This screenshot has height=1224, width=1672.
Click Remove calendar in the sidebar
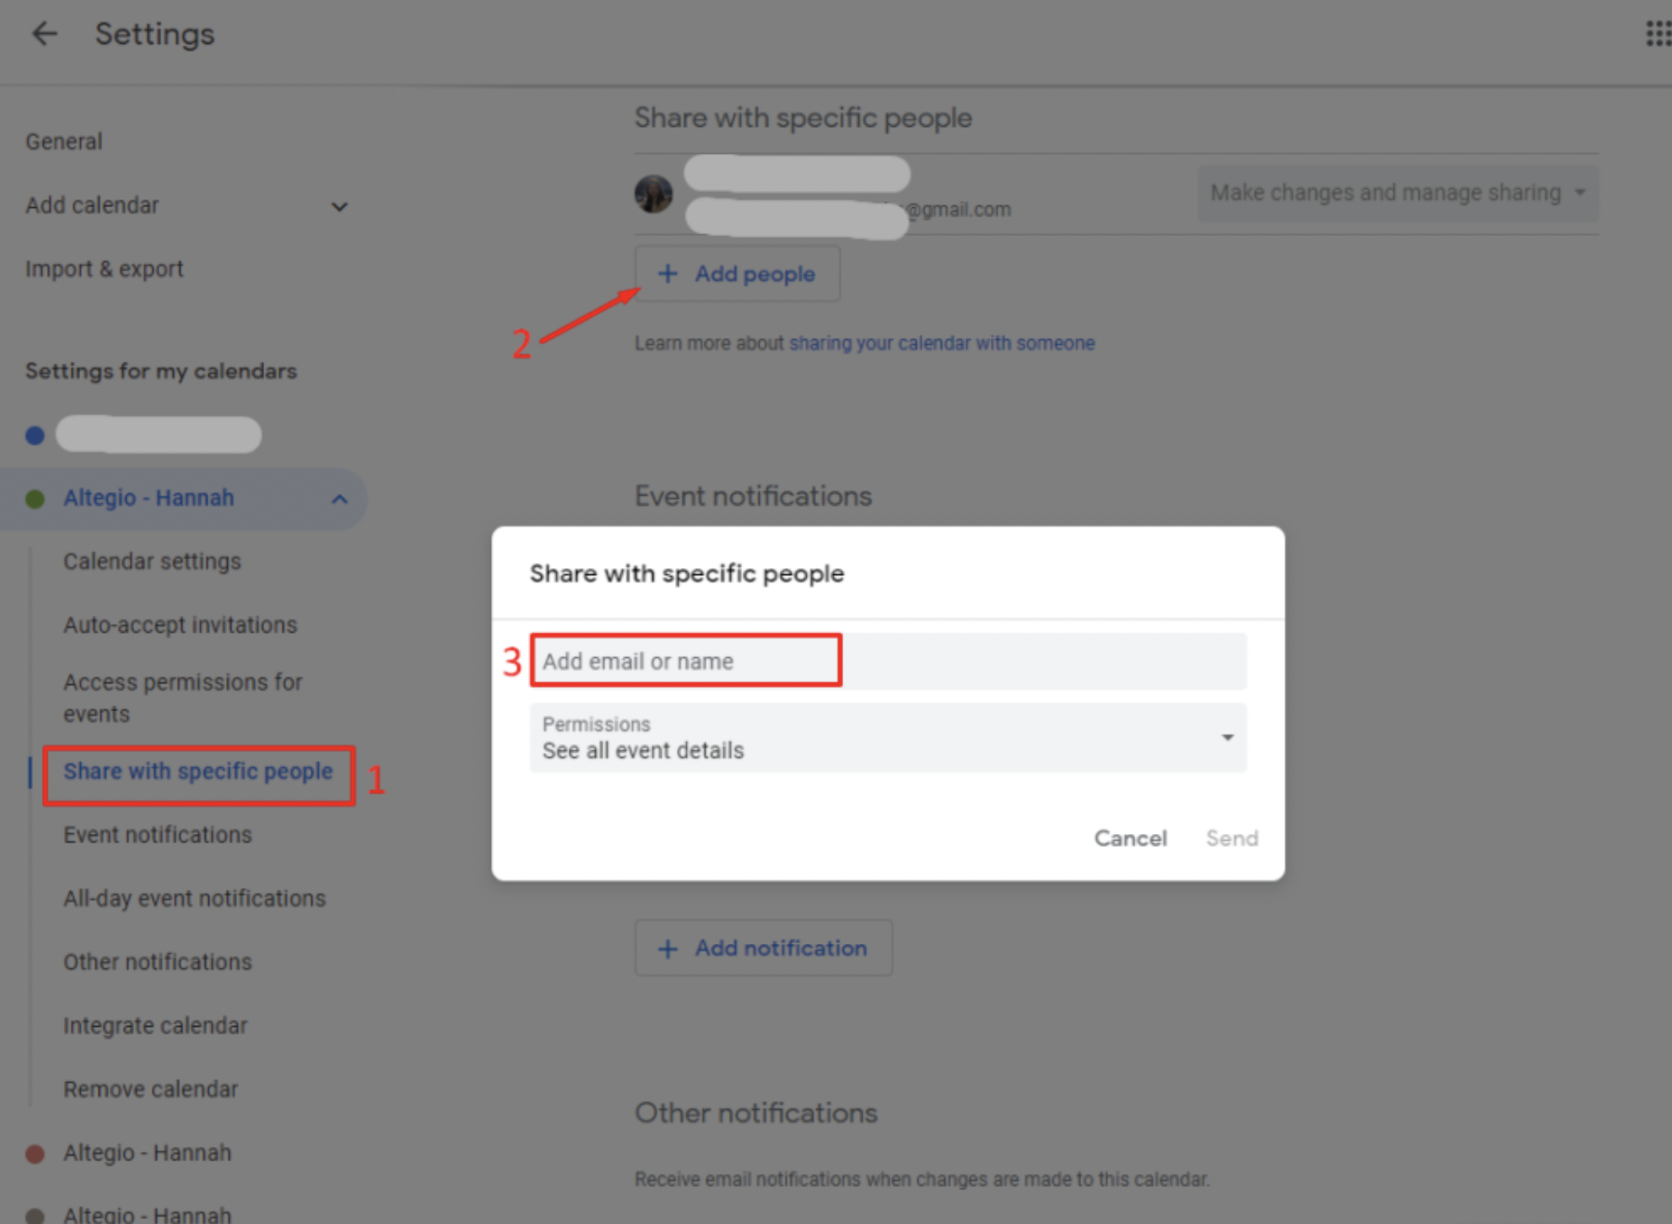(x=151, y=1089)
